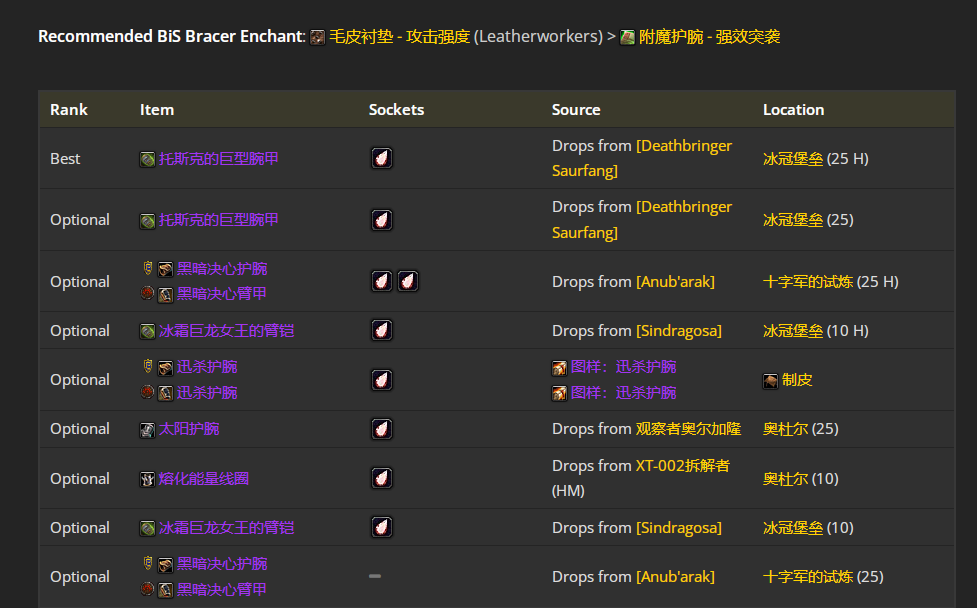Click the 图样: 迅杀护腕 pattern icon
Viewport: 977px width, 608px height.
(x=559, y=367)
